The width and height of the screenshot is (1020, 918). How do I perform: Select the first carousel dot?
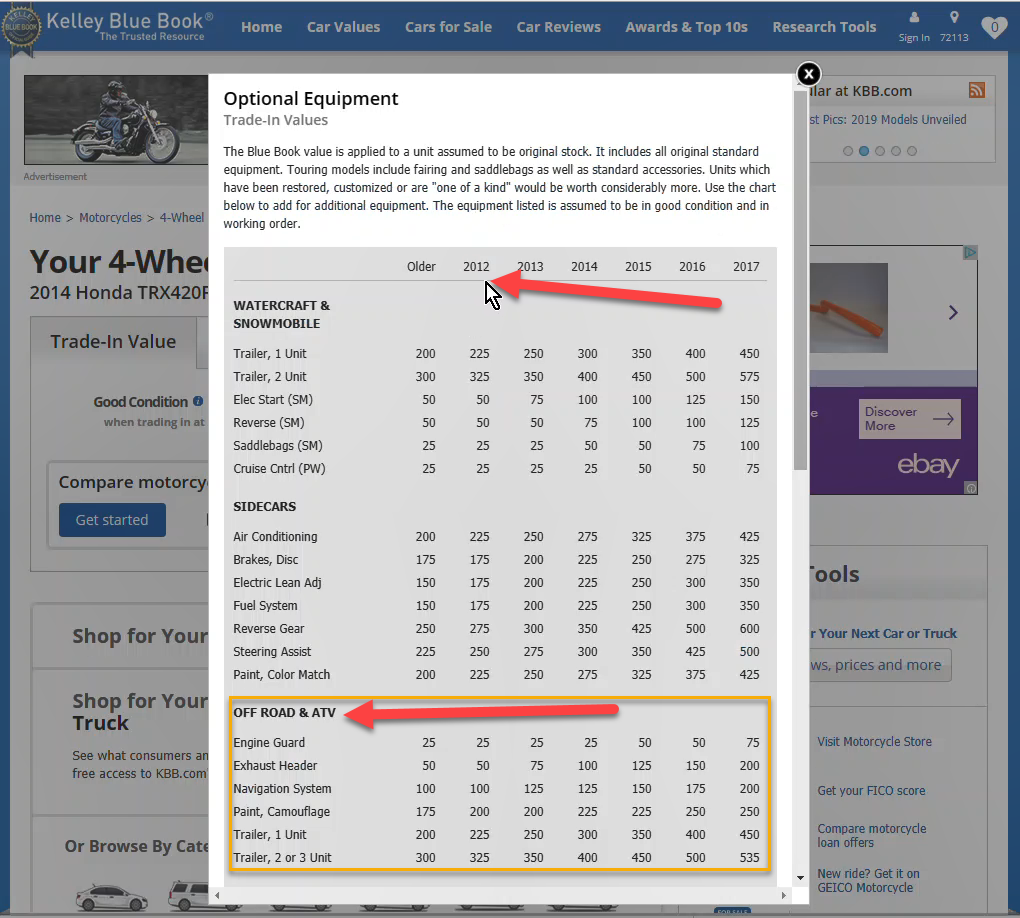point(848,151)
